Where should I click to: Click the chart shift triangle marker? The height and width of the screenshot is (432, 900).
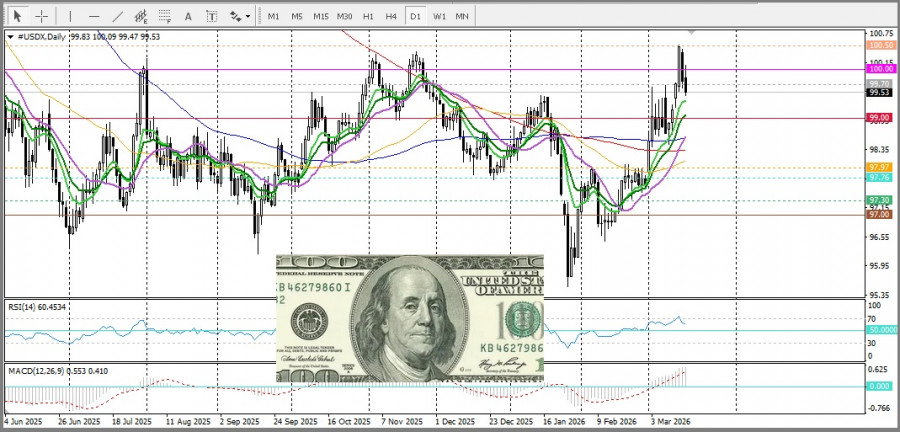pyautogui.click(x=692, y=32)
